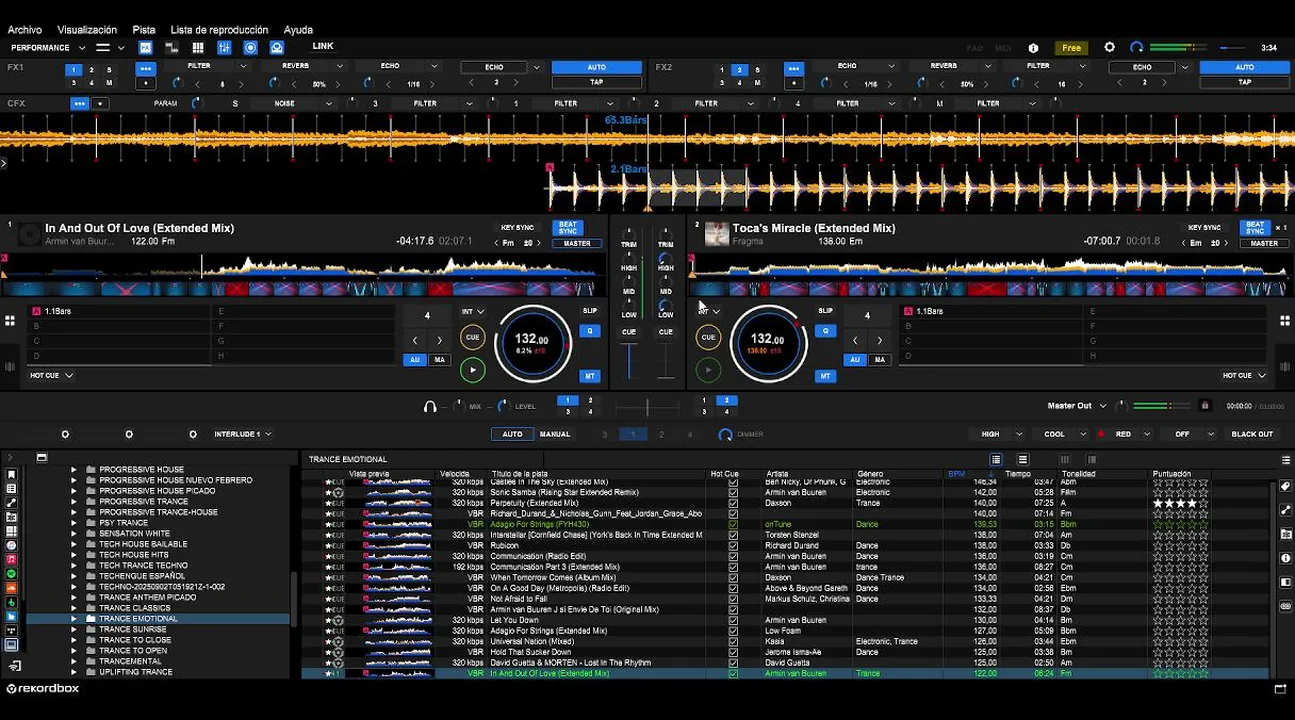Viewport: 1295px width, 720px height.
Task: Click the yellow Free plan badge
Action: [x=1071, y=48]
